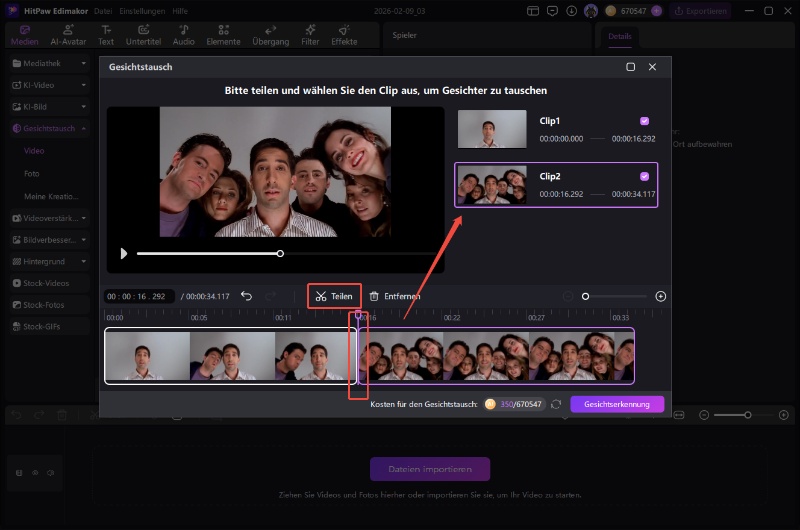Click the Entfernen trash icon
Viewport: 800px width, 530px height.
(374, 296)
